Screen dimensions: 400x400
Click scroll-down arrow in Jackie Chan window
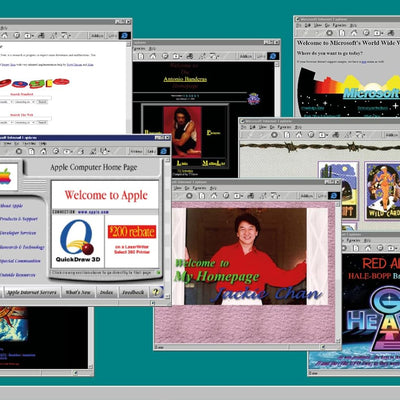(338, 342)
